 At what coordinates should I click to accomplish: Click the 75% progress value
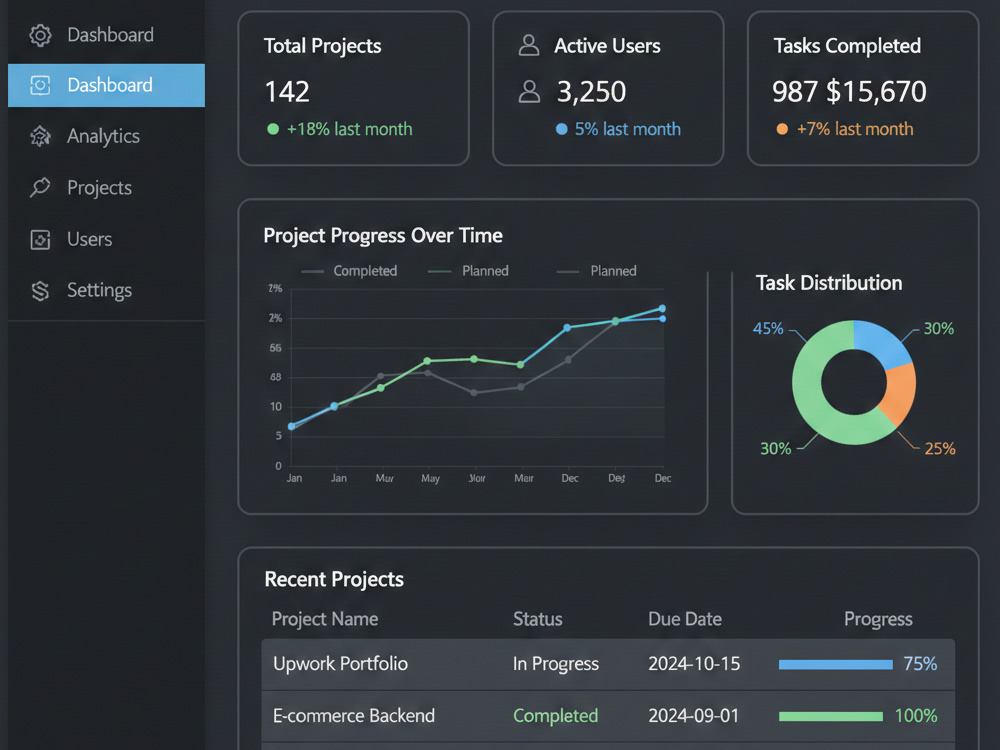point(920,665)
